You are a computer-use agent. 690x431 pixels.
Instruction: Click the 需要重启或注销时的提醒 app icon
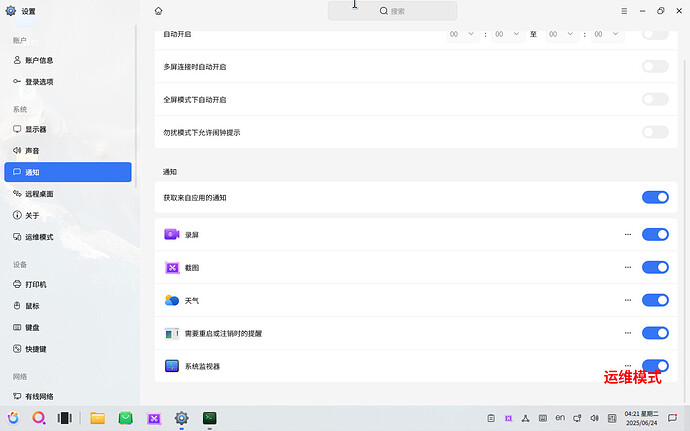[172, 333]
